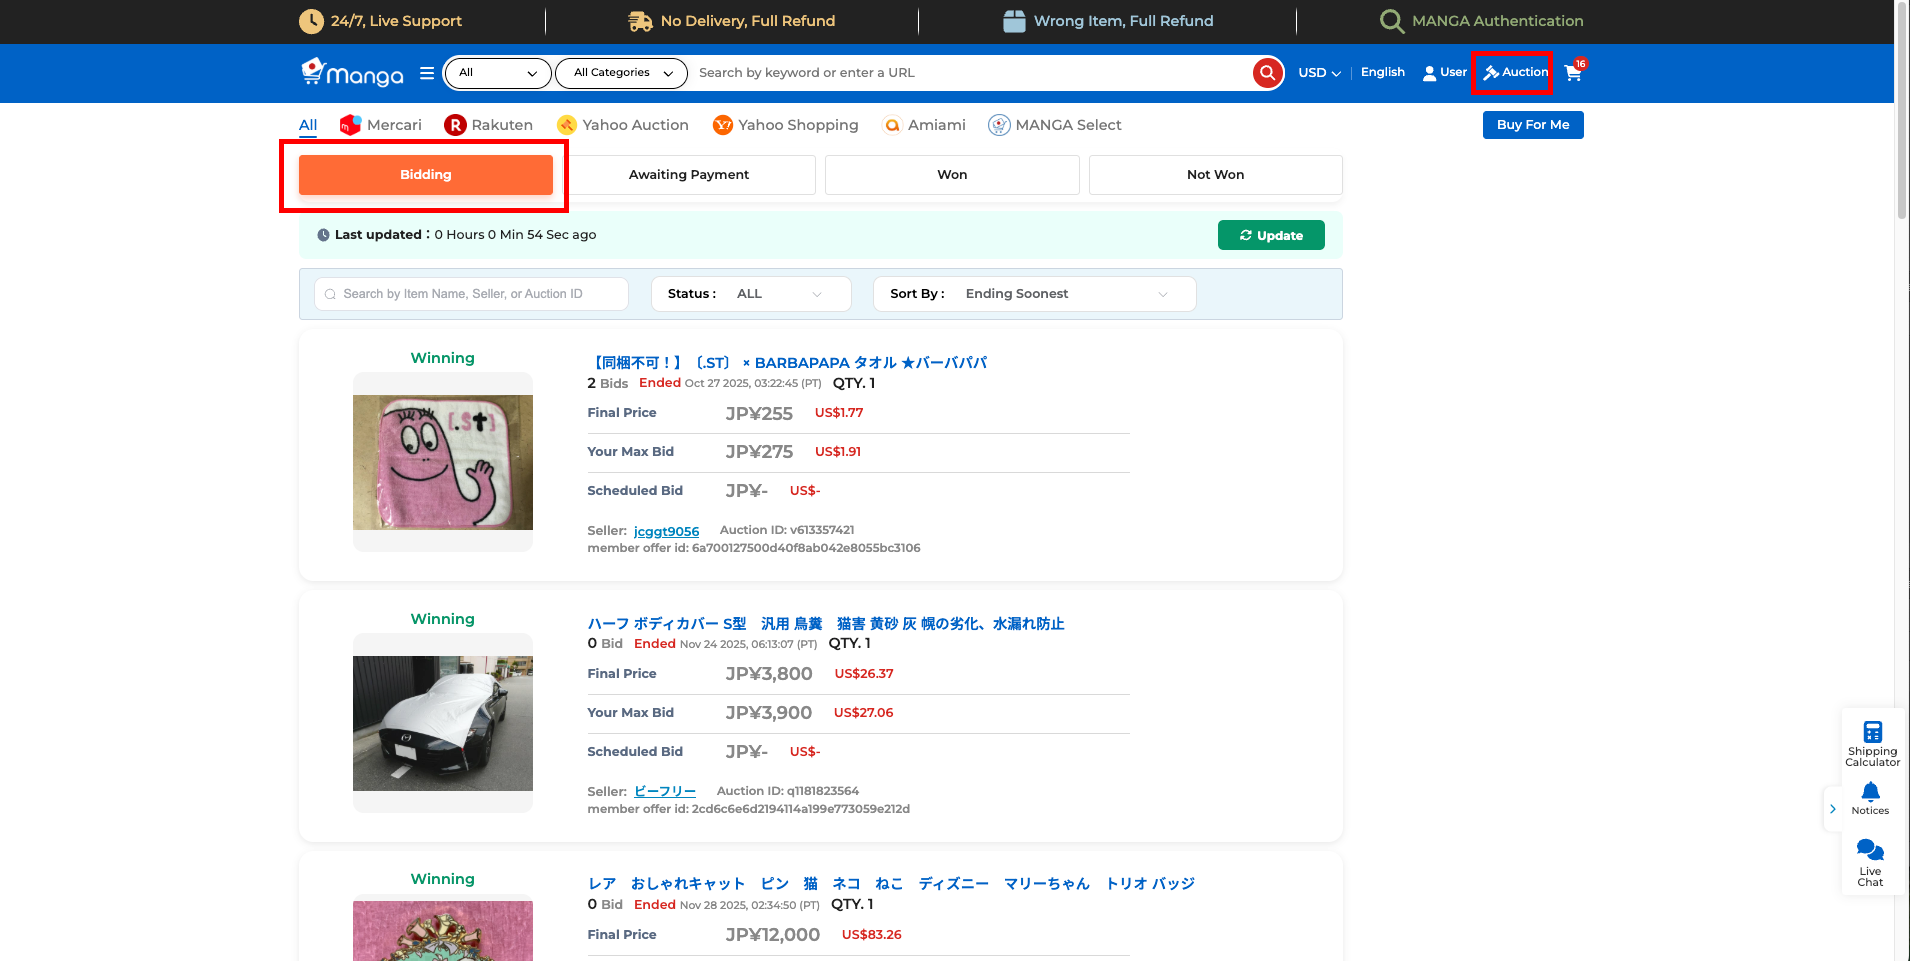Image resolution: width=1910 pixels, height=961 pixels.
Task: Filter by Yahoo Auction marketplace
Action: pyautogui.click(x=623, y=125)
